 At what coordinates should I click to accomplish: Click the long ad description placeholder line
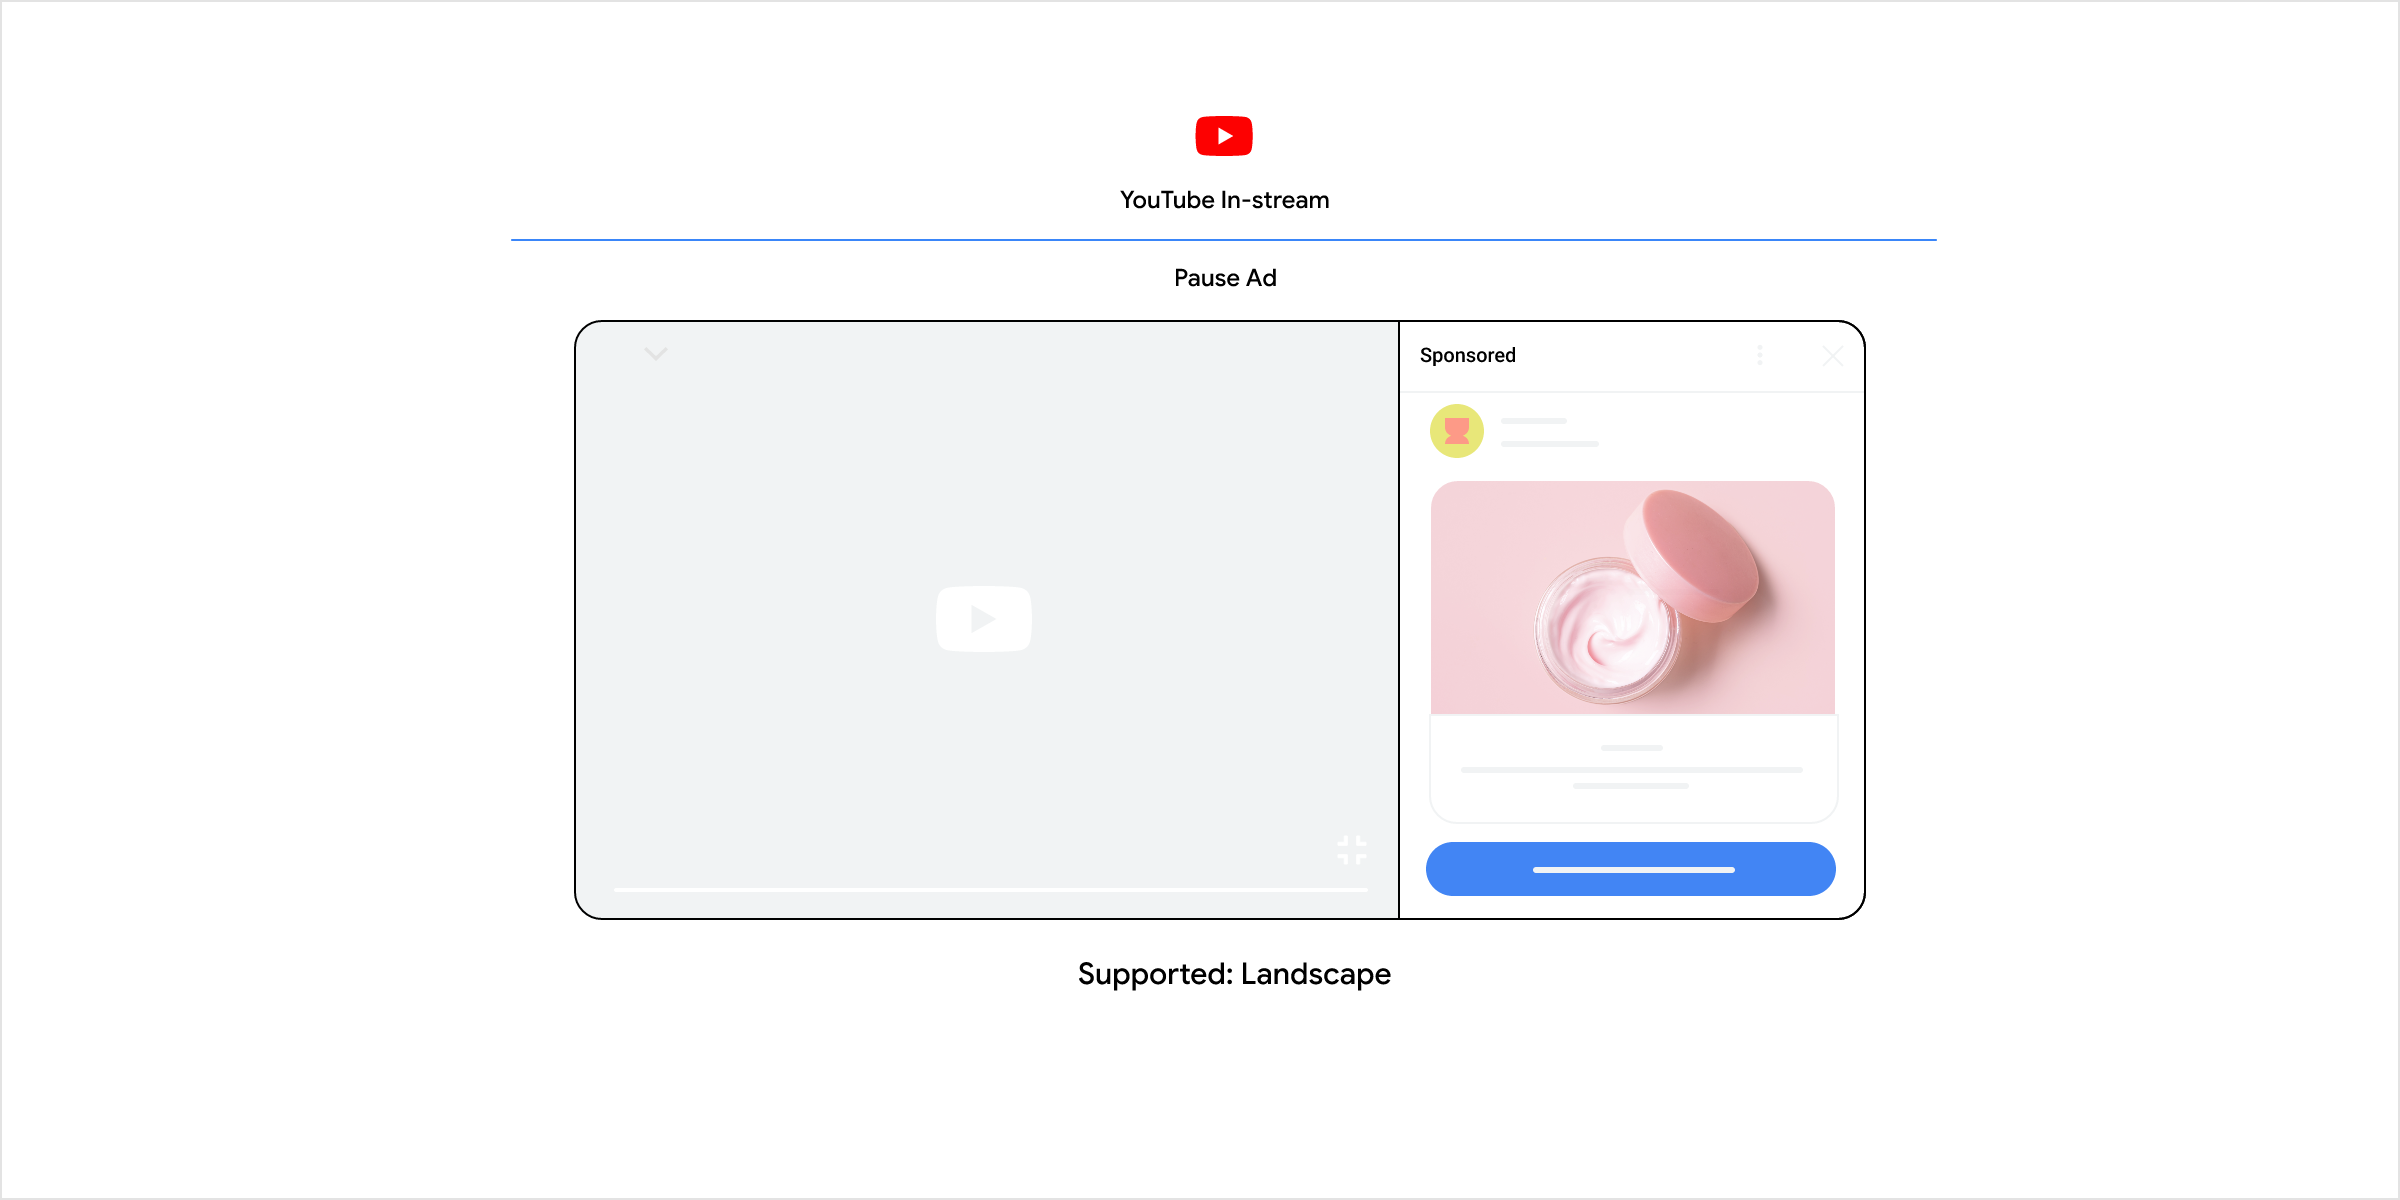(x=1631, y=770)
